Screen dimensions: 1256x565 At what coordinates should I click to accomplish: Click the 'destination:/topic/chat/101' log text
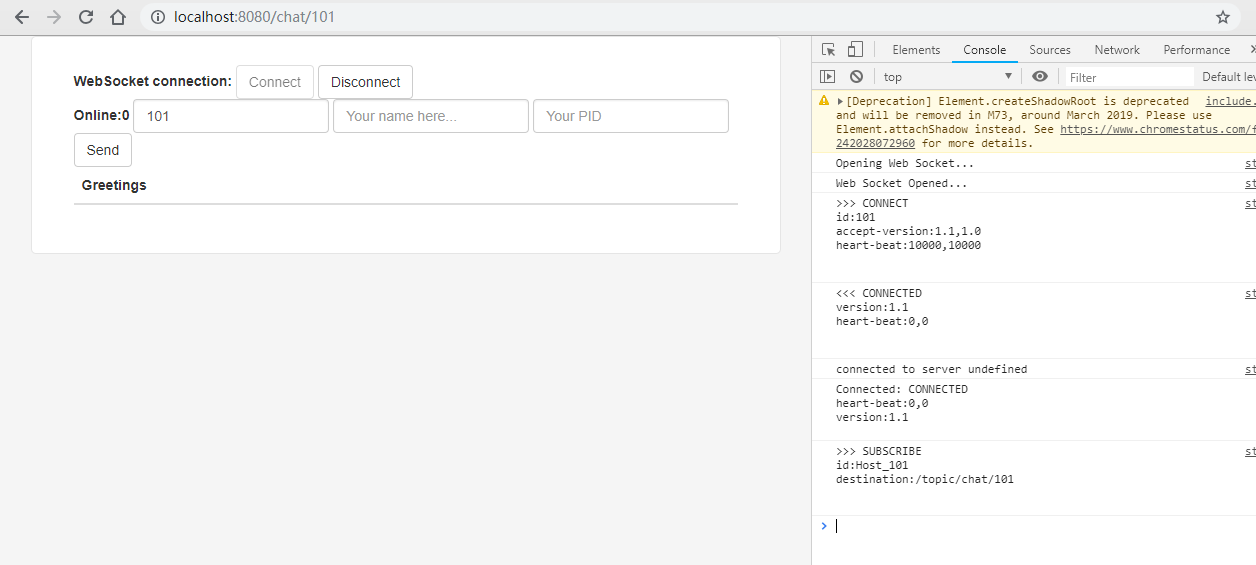pos(925,479)
